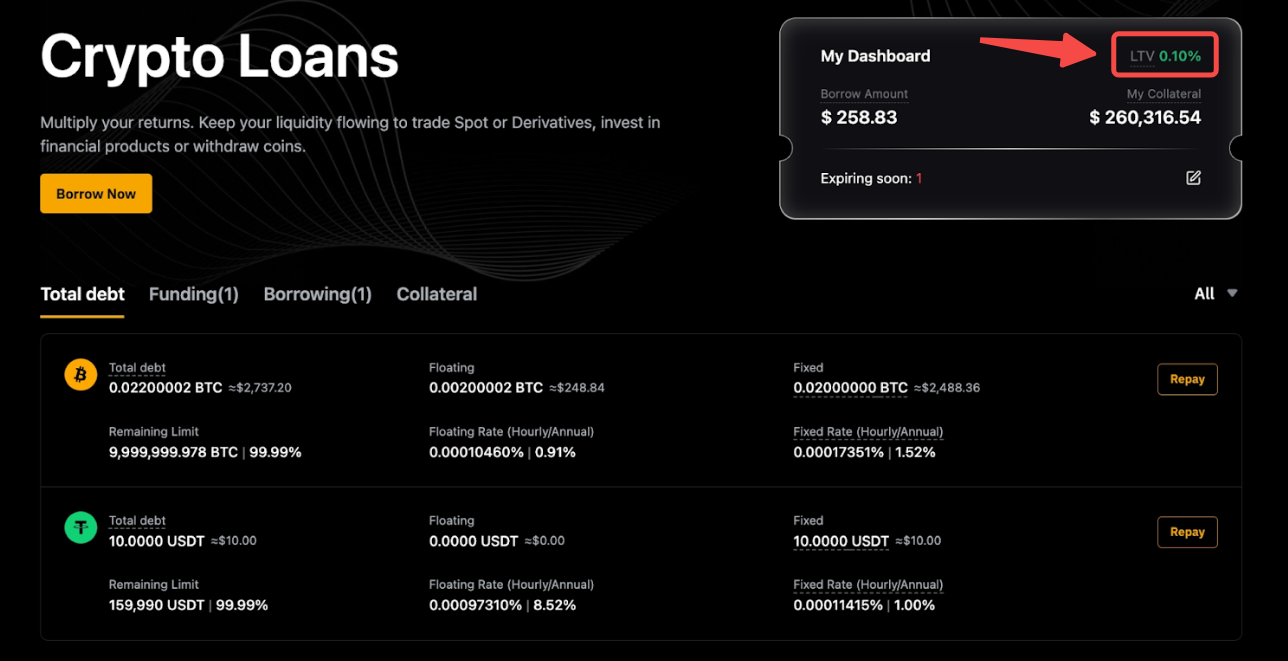Click the dashboard edit pencil icon
Screen dimensions: 1288x661
point(1193,178)
